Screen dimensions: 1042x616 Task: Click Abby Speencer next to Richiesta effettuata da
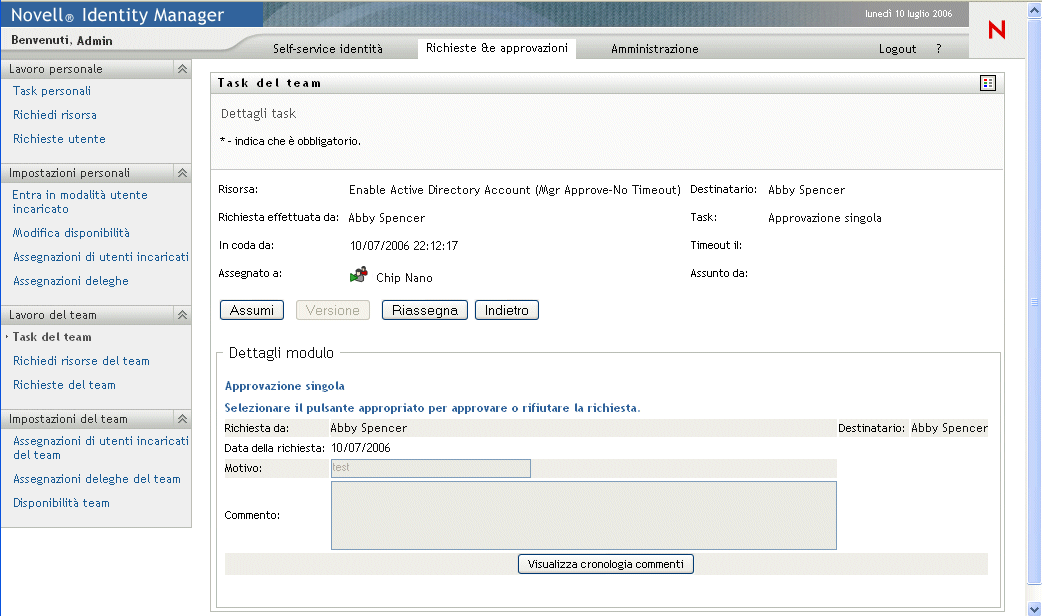[387, 218]
